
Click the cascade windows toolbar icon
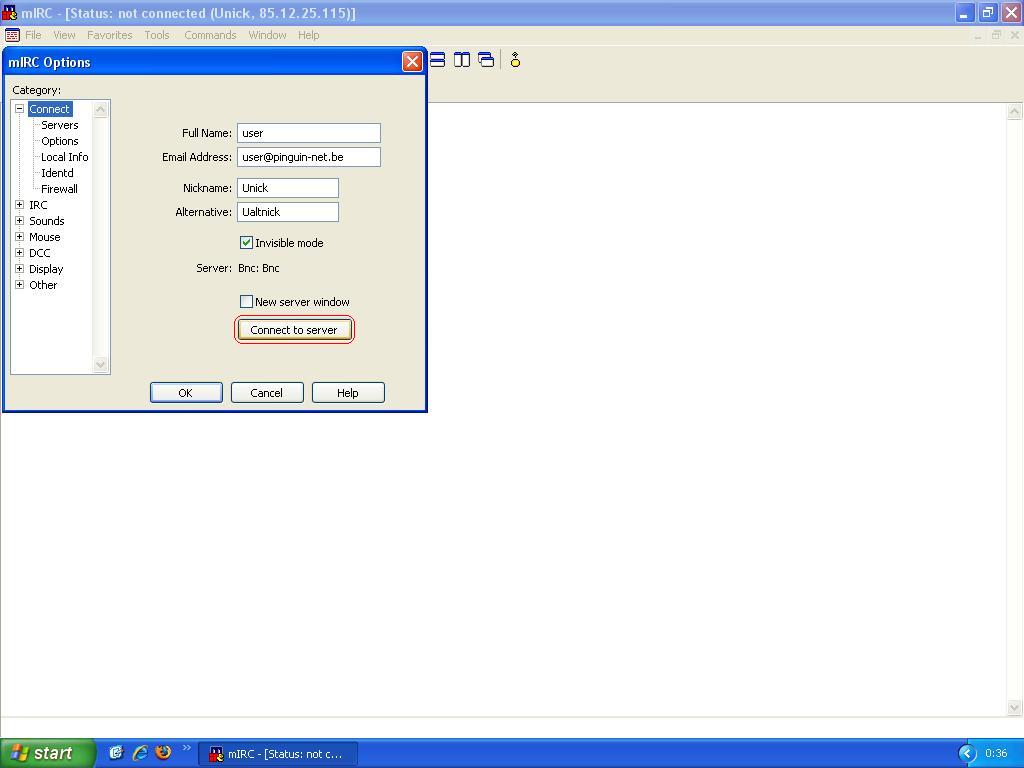pos(486,60)
